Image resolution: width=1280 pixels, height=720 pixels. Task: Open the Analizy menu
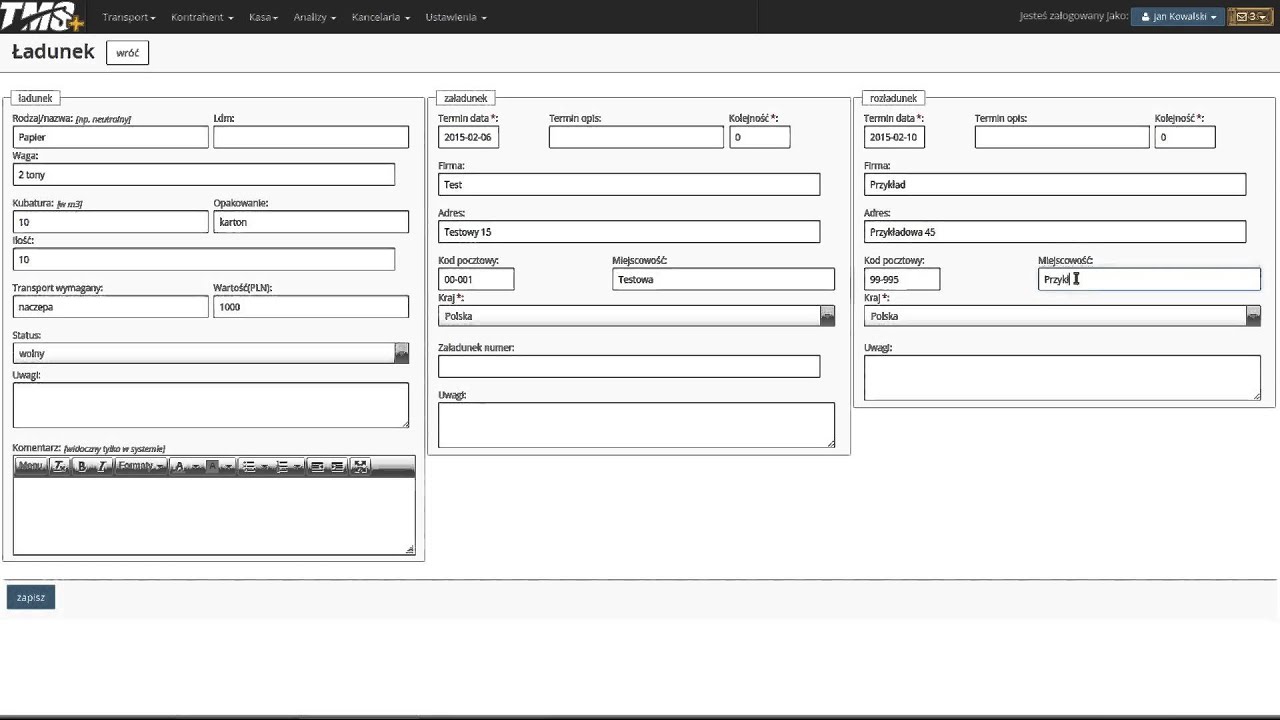click(315, 17)
